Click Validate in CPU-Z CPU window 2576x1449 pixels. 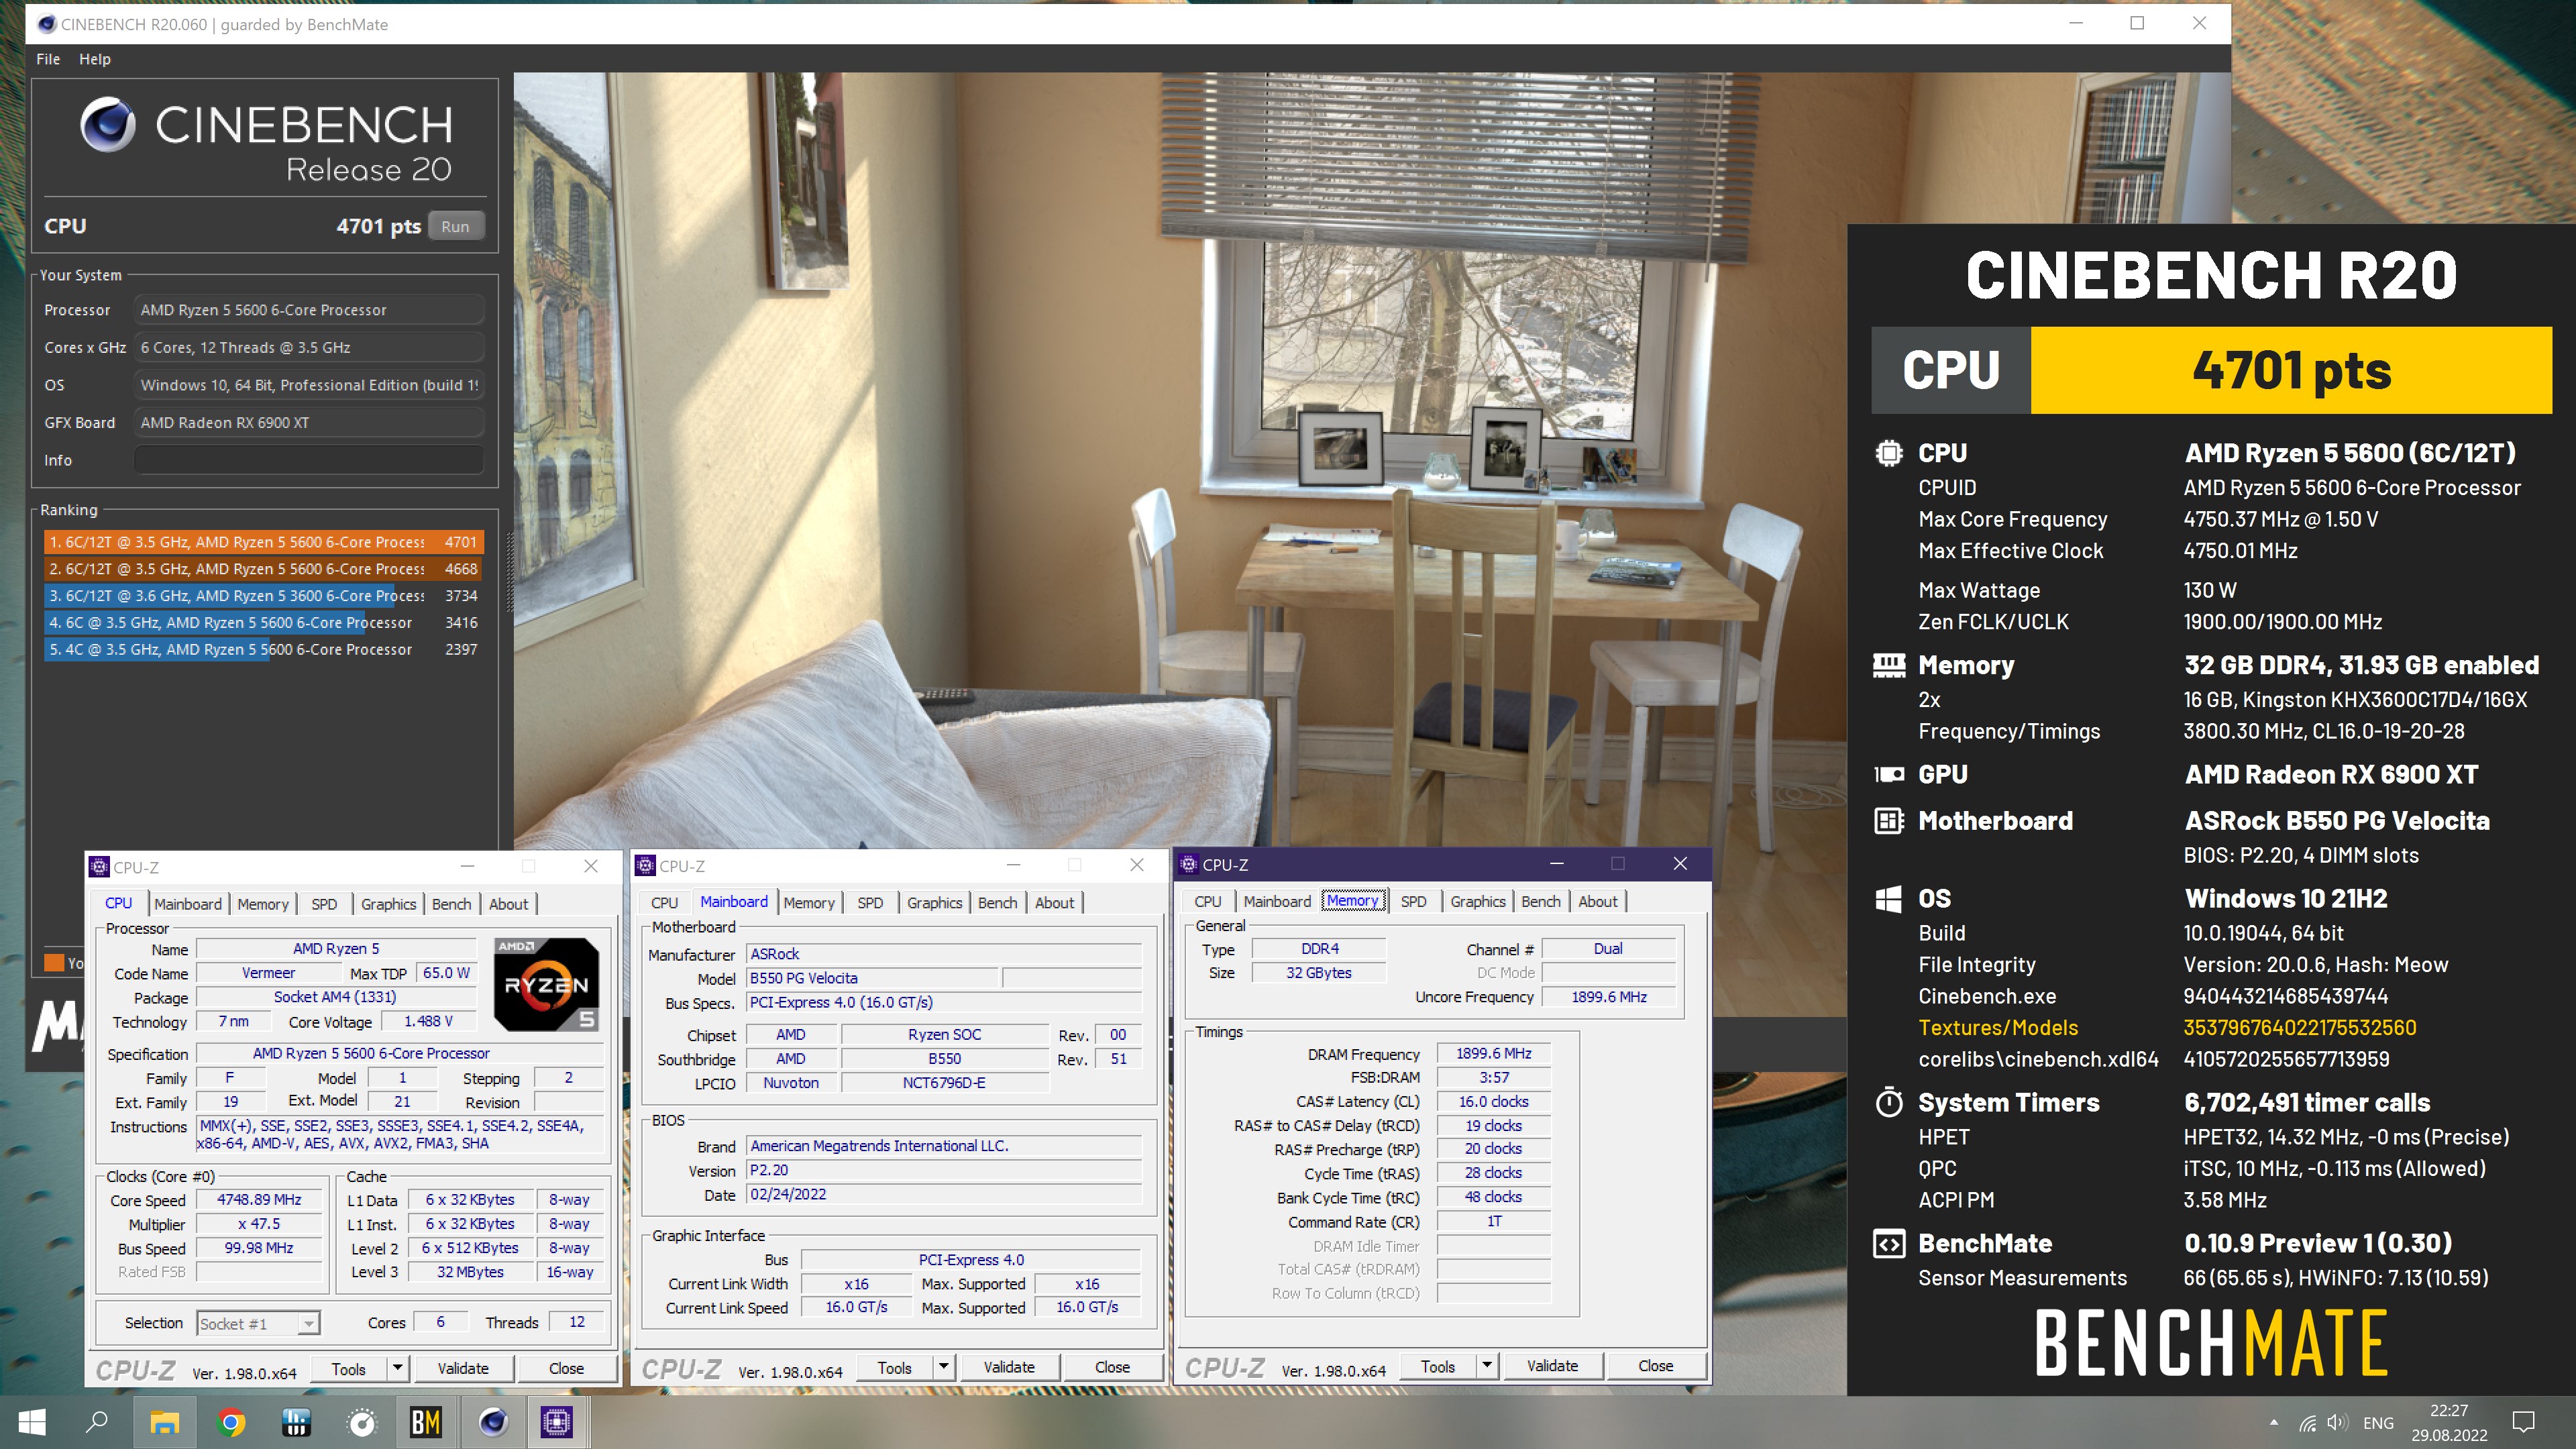[463, 1369]
